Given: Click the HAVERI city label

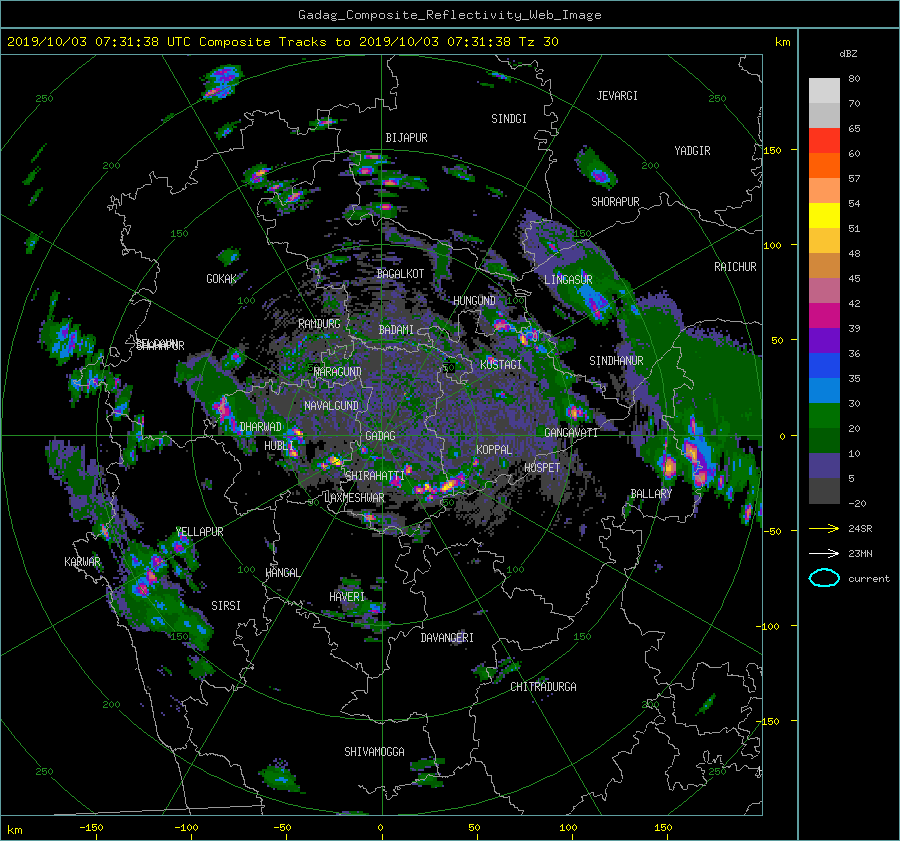Looking at the screenshot, I should tap(347, 597).
